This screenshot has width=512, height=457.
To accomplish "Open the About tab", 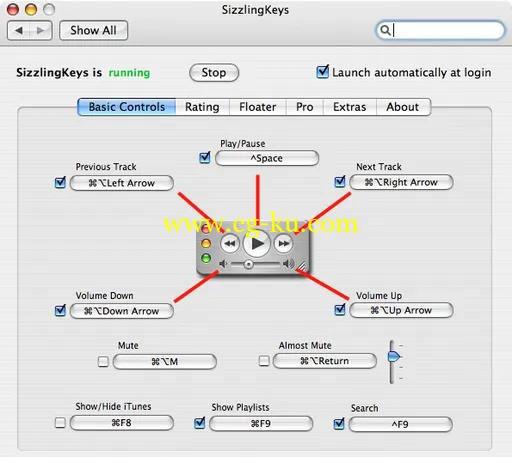I will pos(403,107).
